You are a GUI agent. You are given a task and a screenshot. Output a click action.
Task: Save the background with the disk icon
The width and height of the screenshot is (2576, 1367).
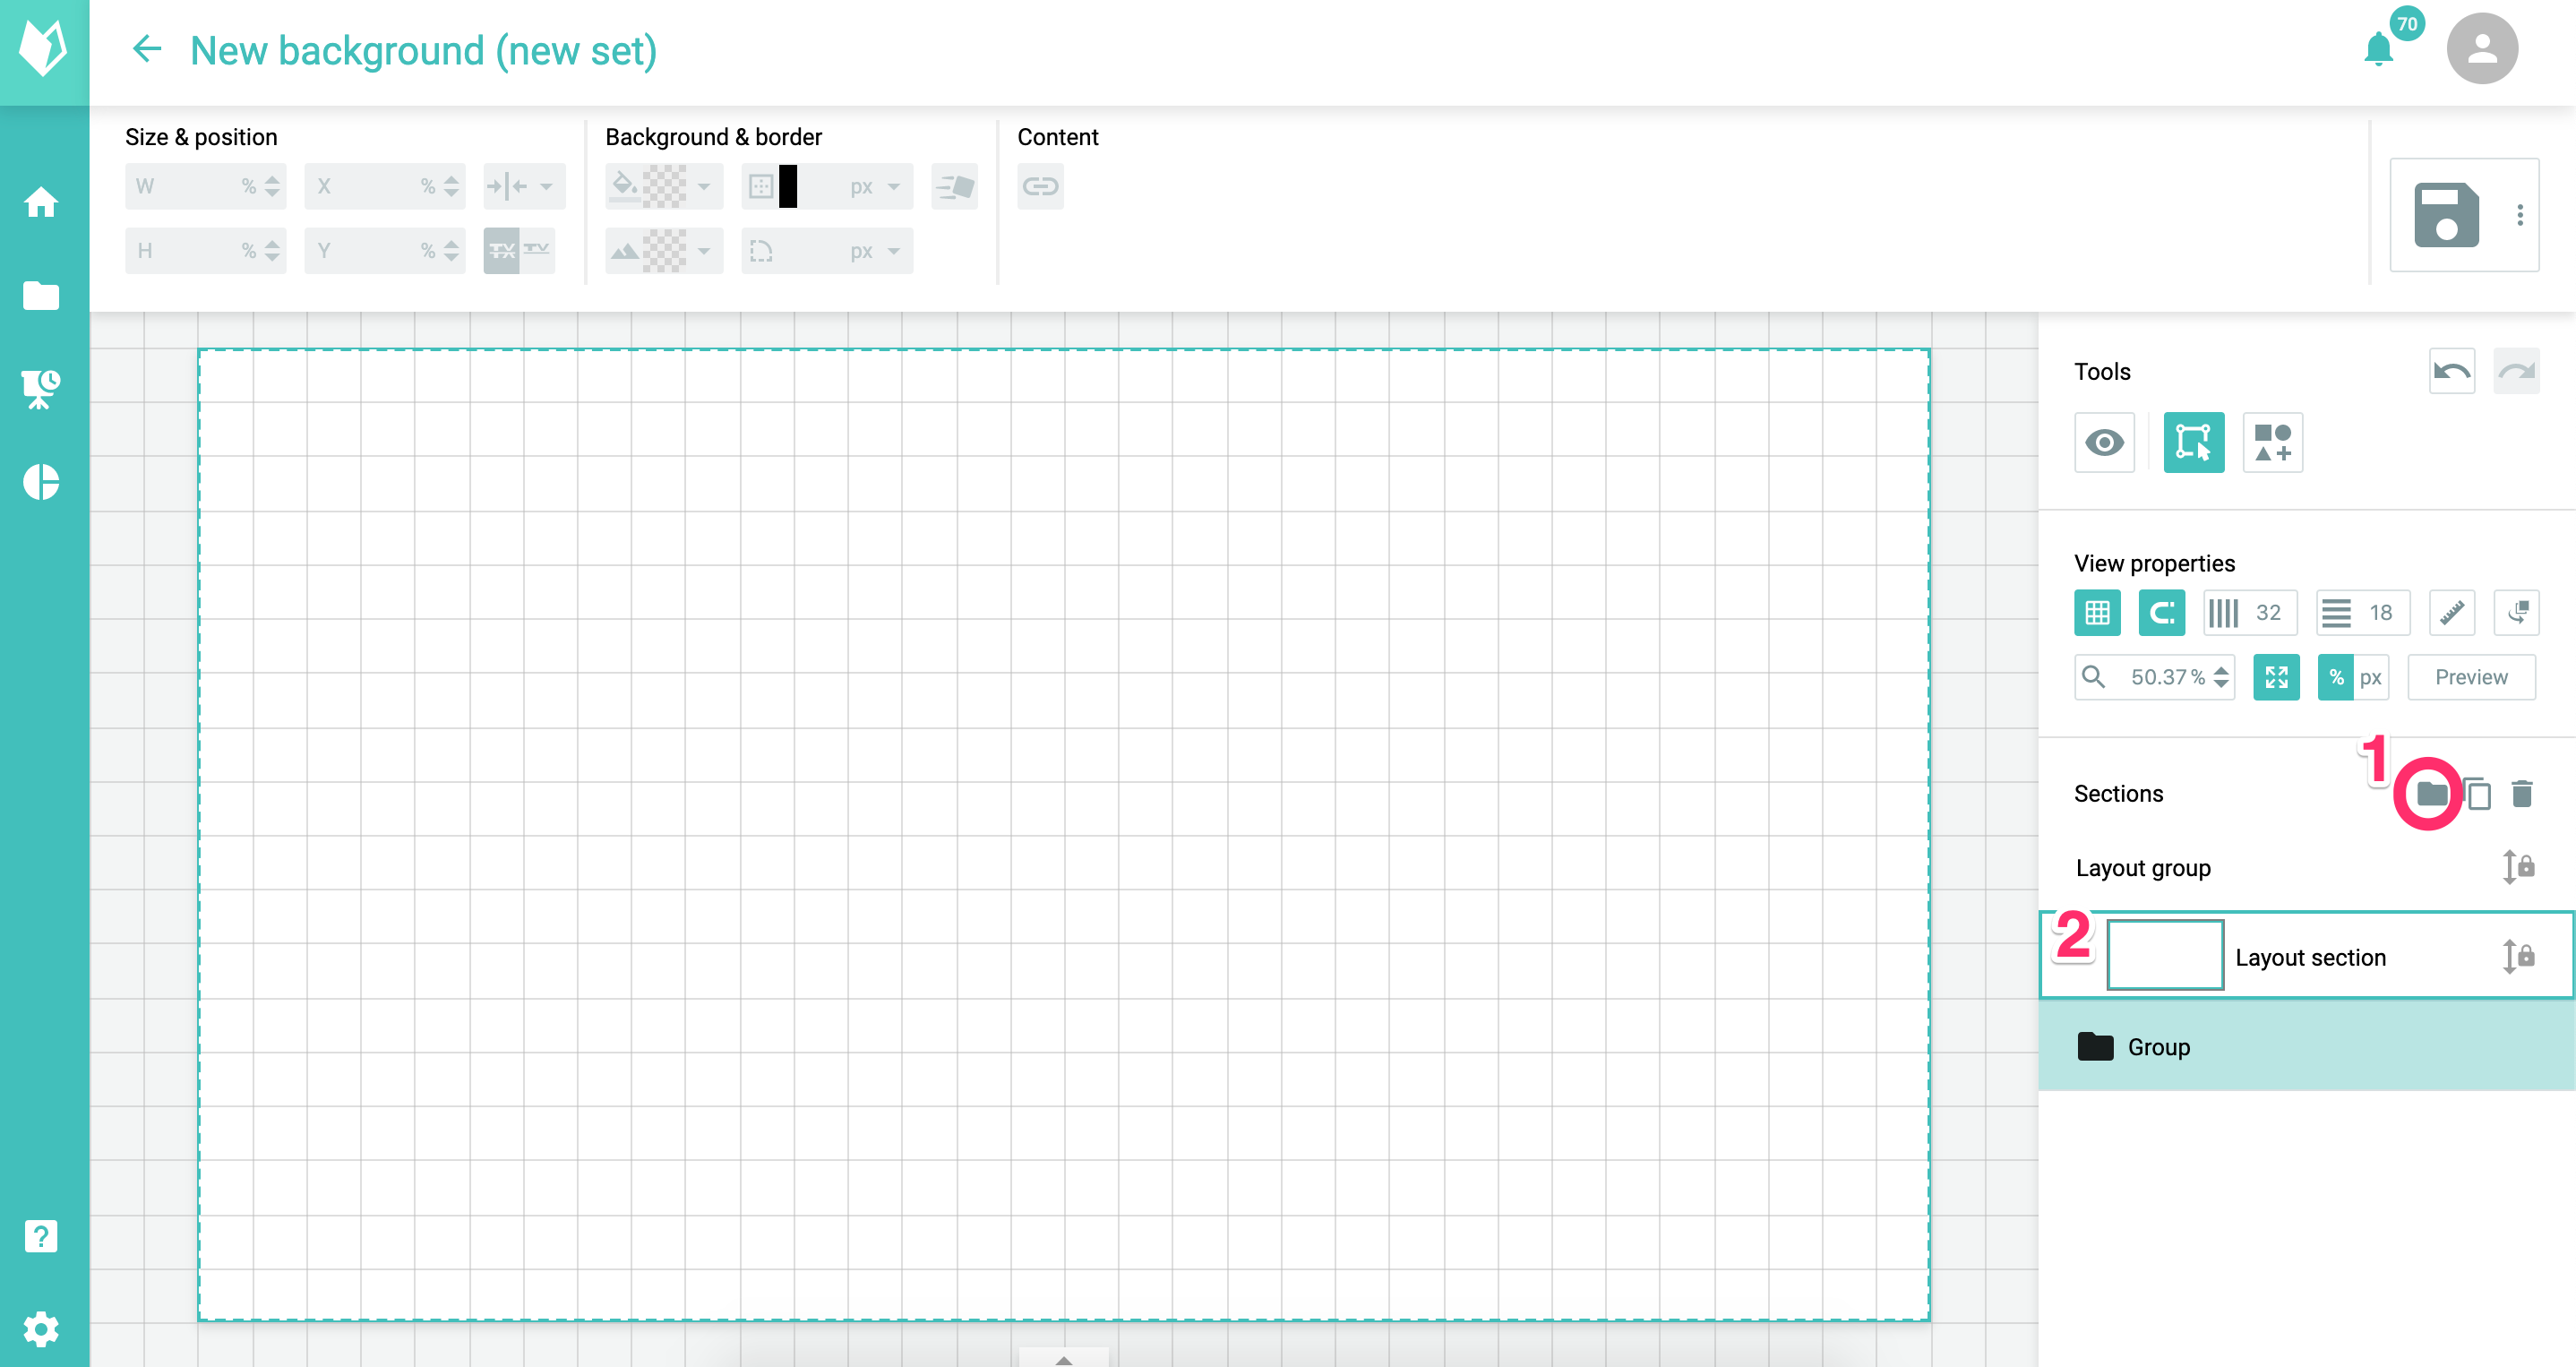(2446, 215)
